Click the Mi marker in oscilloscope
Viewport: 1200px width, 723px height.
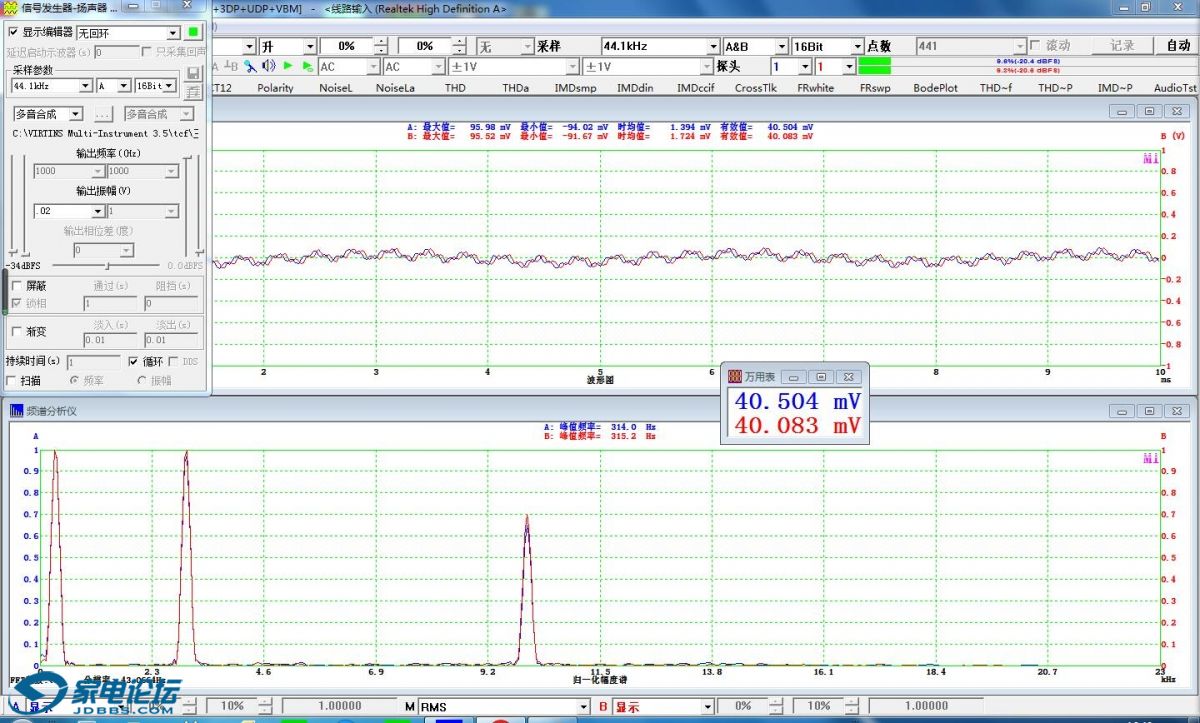tap(1150, 158)
